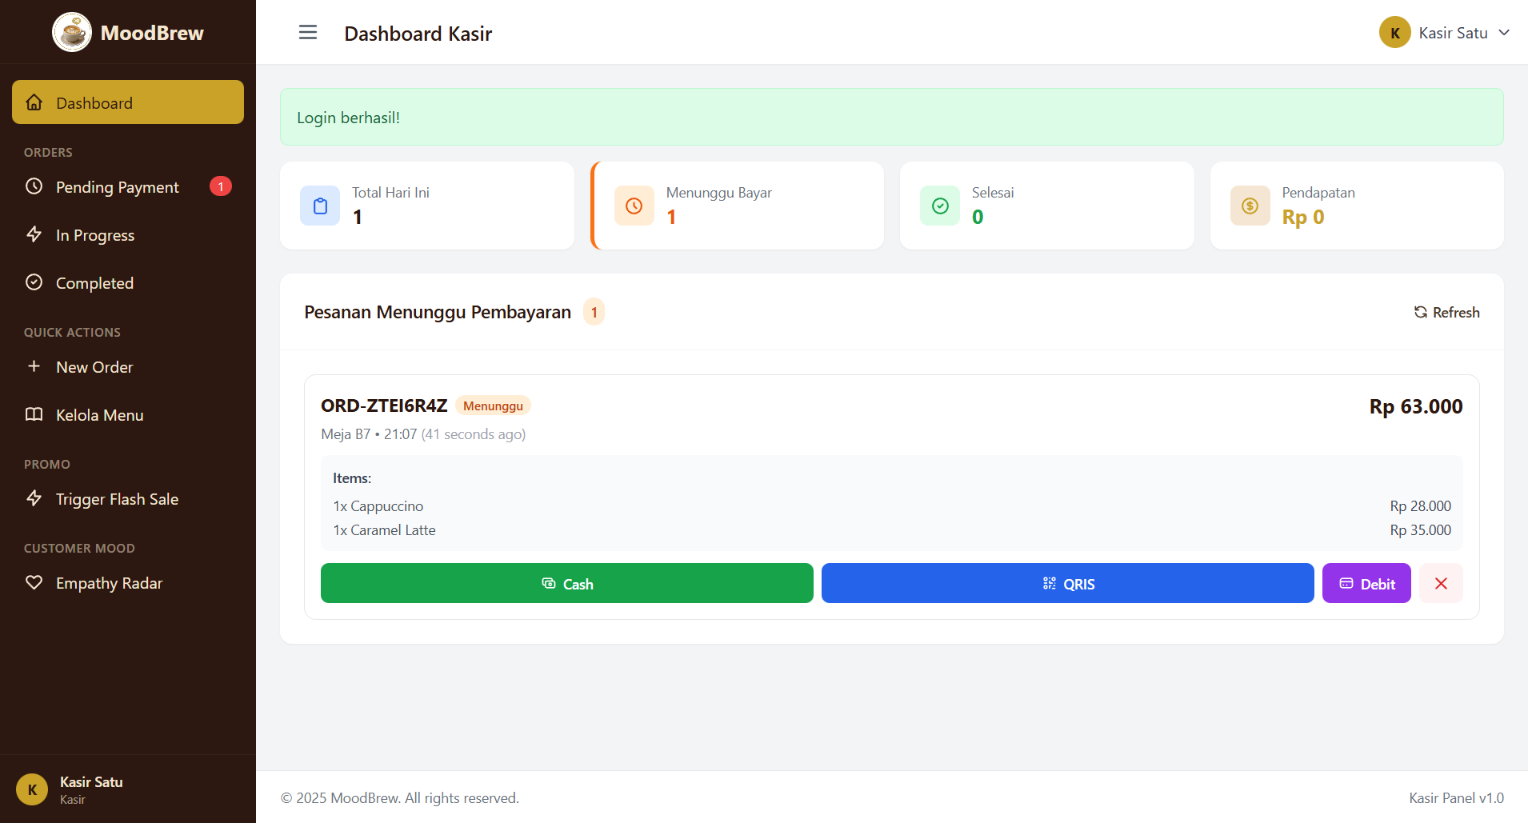Viewport: 1528px width, 823px height.
Task: Select Pending Payment in Orders menu
Action: (x=117, y=186)
